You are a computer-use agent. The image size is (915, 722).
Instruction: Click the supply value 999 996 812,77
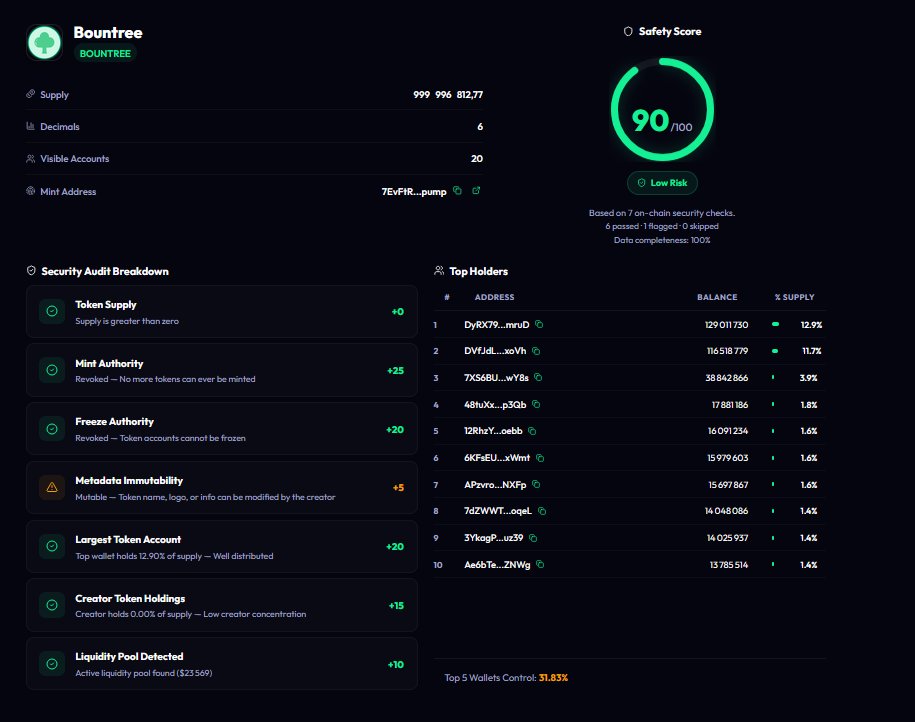pyautogui.click(x=448, y=95)
